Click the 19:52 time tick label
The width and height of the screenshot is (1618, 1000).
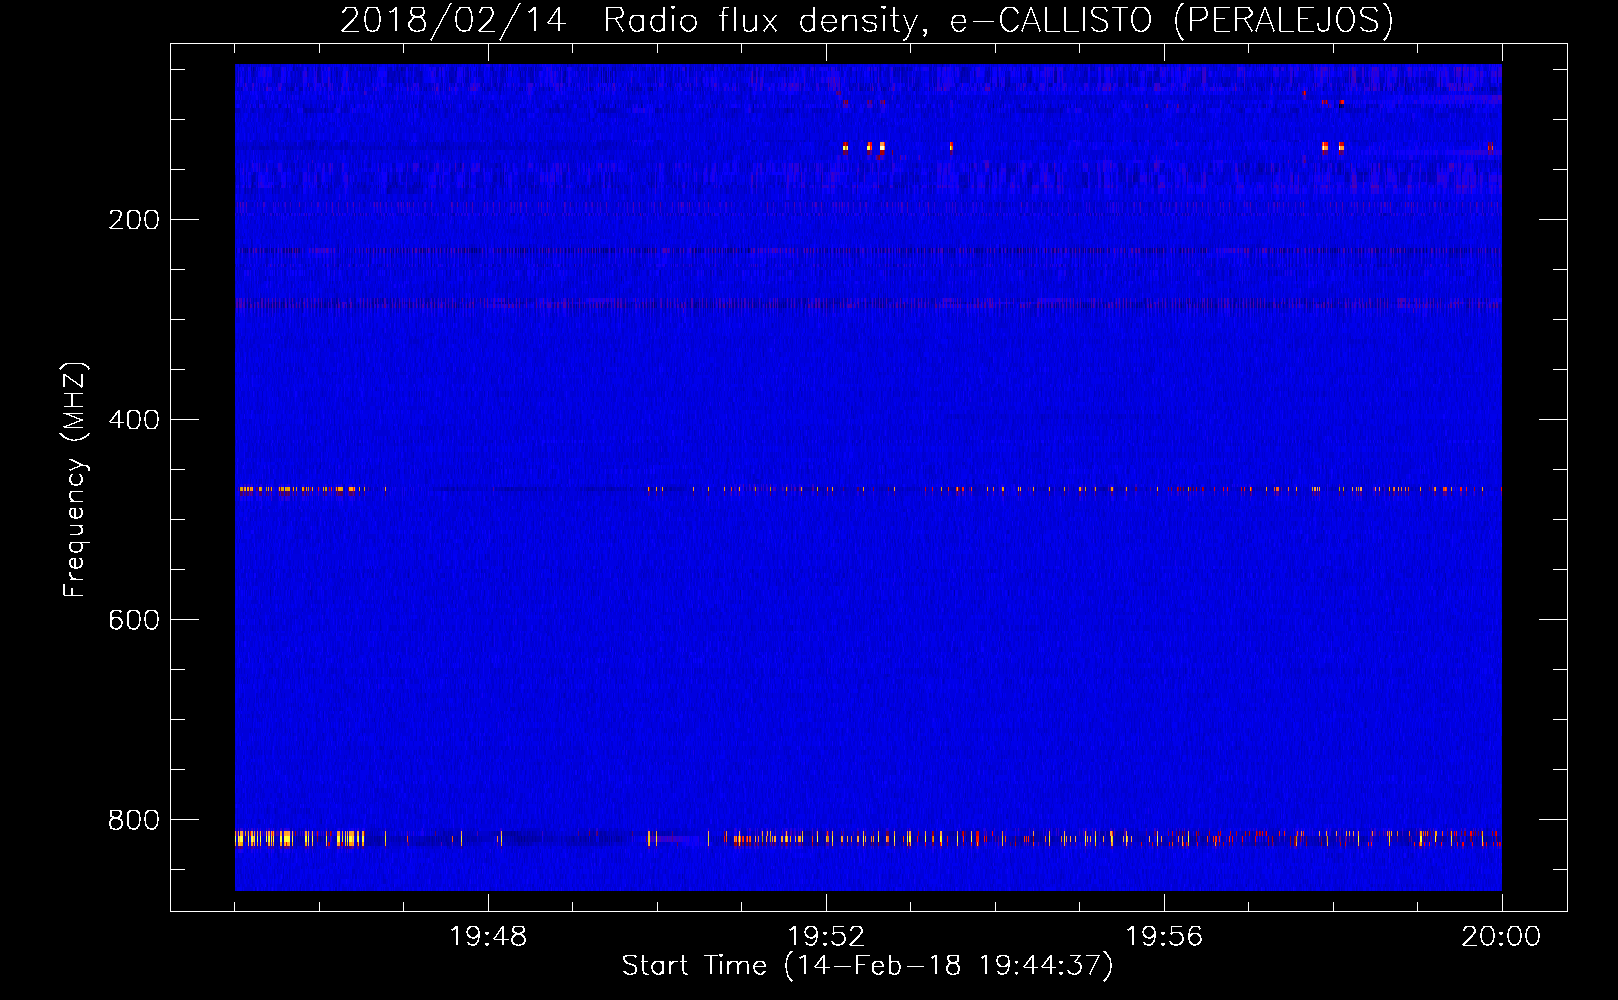pos(826,937)
